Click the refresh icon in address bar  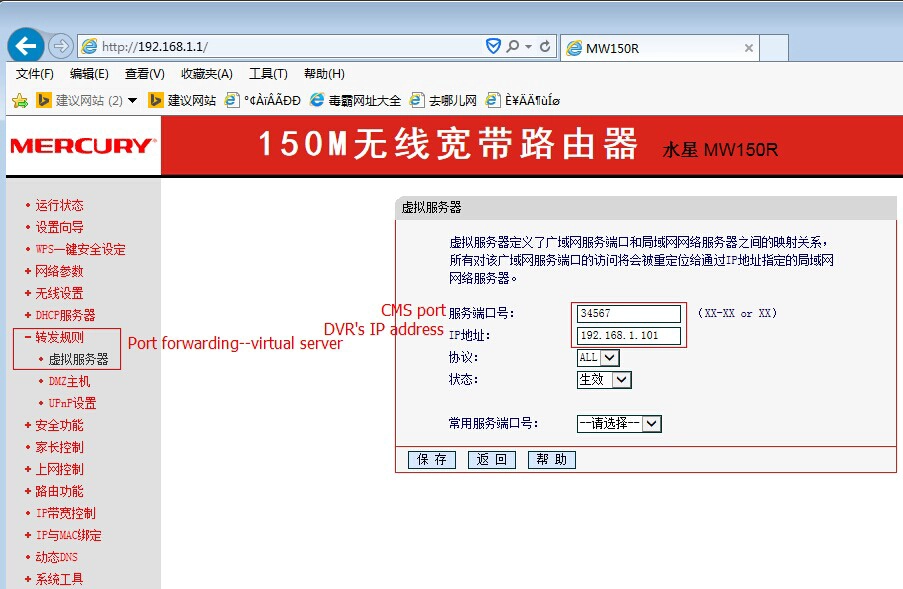(x=544, y=46)
